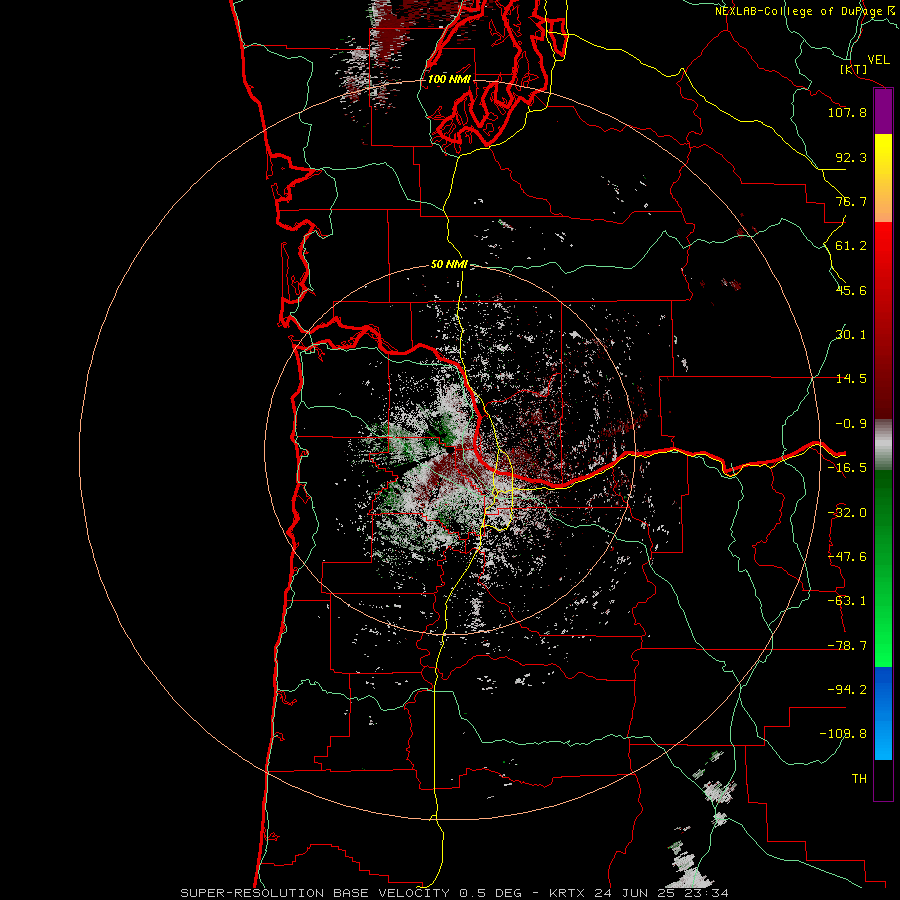The height and width of the screenshot is (900, 900).
Task: Pick the purple segment of the color bar
Action: tap(883, 112)
